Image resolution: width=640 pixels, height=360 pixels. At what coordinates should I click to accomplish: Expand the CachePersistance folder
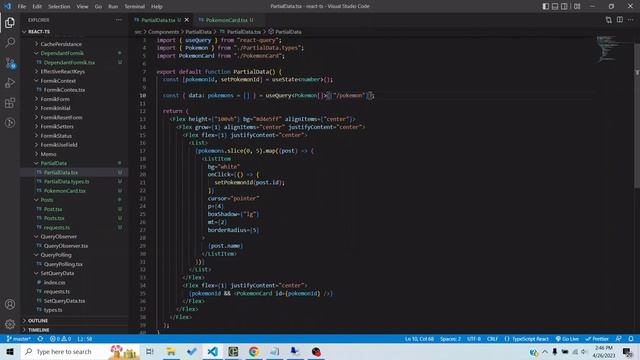[x=61, y=44]
